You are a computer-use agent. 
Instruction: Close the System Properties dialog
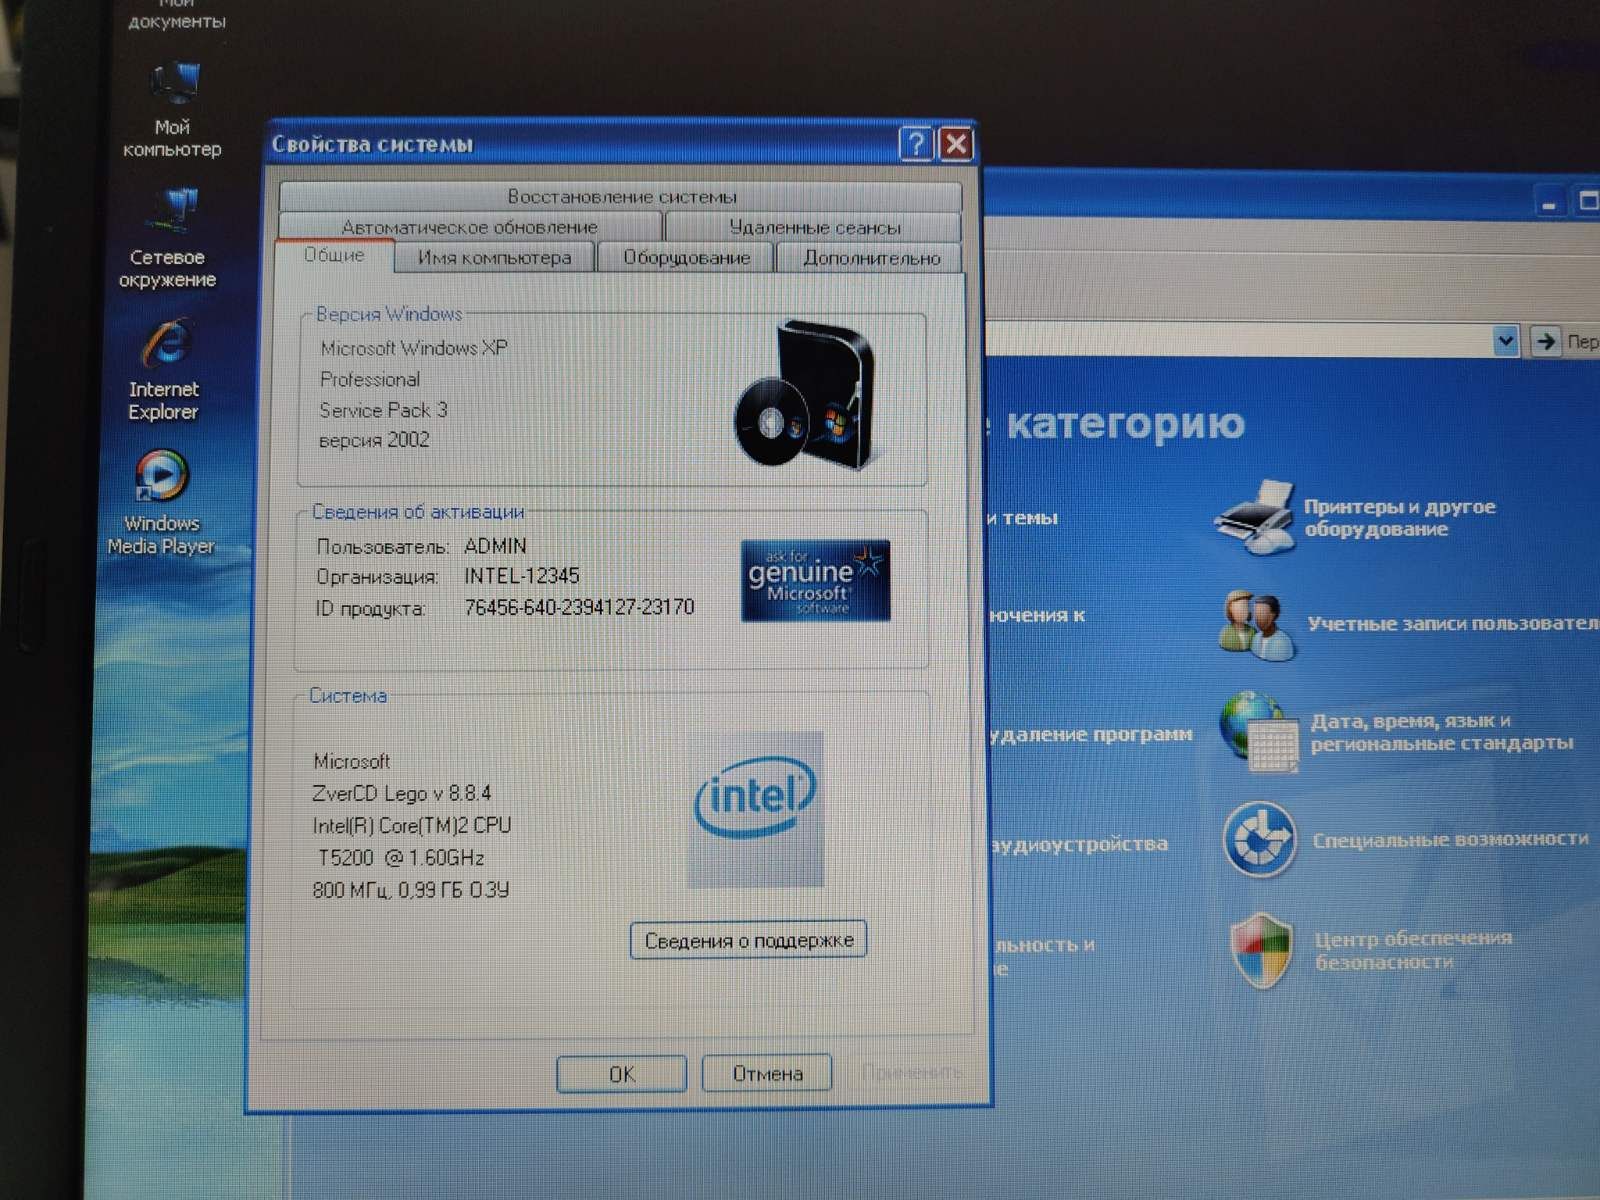click(956, 144)
